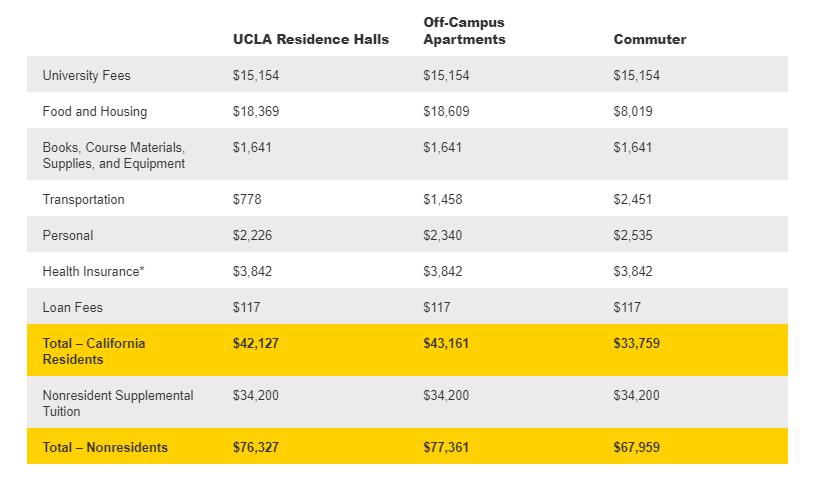Click the Transportation row label

coord(83,199)
